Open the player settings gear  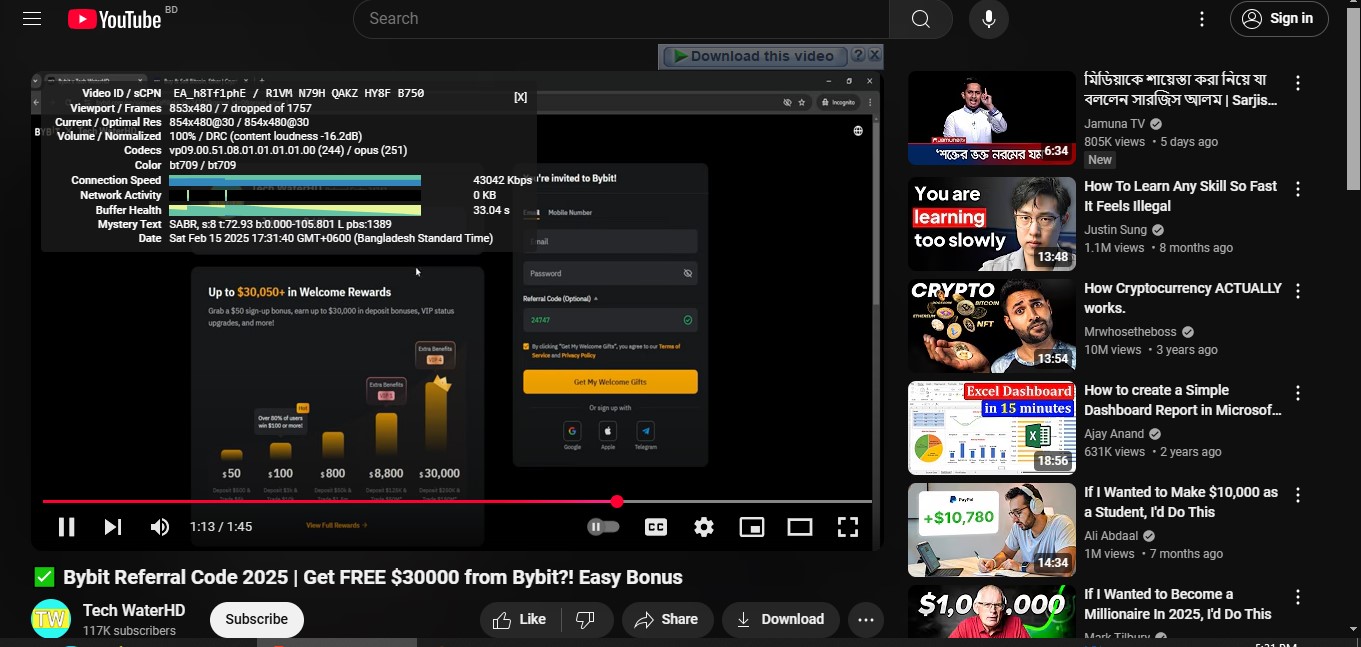click(x=704, y=527)
